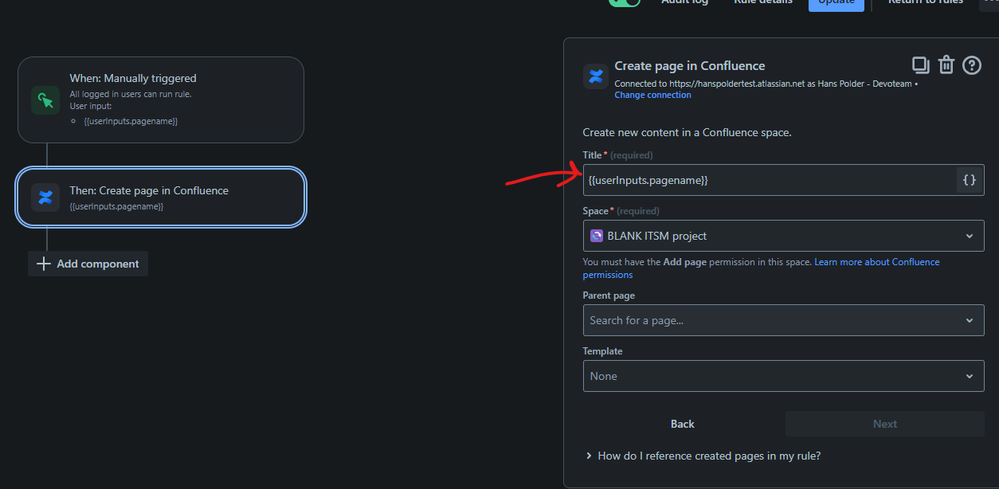
Task: Click the Create page in Confluence heading
Action: point(689,66)
